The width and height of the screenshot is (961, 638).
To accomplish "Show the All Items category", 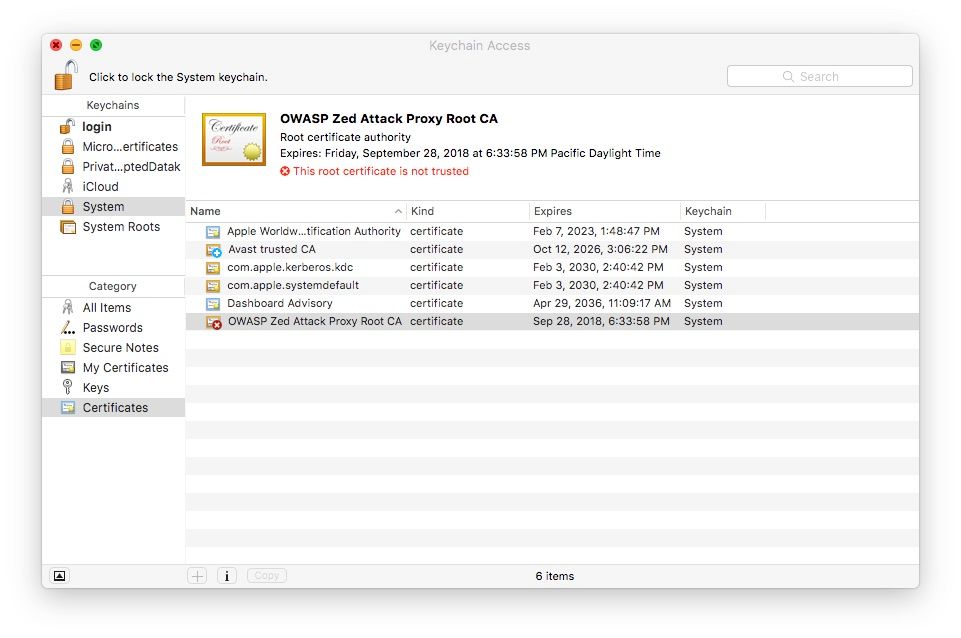I will pyautogui.click(x=113, y=308).
